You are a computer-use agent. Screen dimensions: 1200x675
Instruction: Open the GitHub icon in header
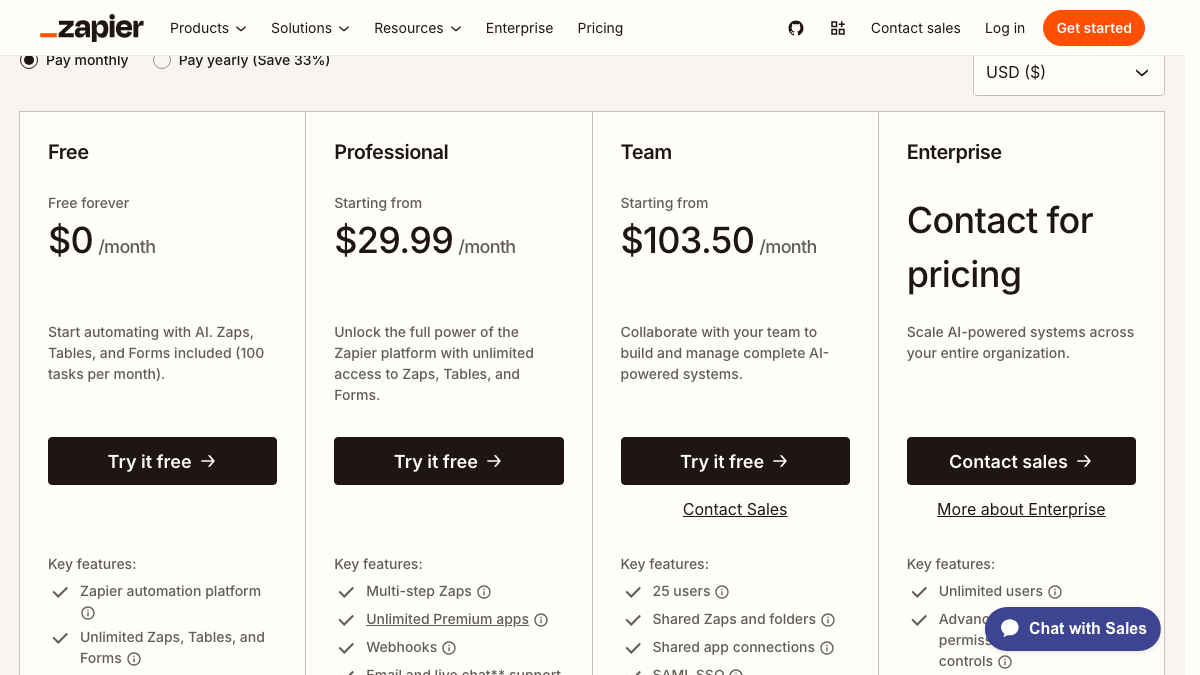click(x=796, y=28)
